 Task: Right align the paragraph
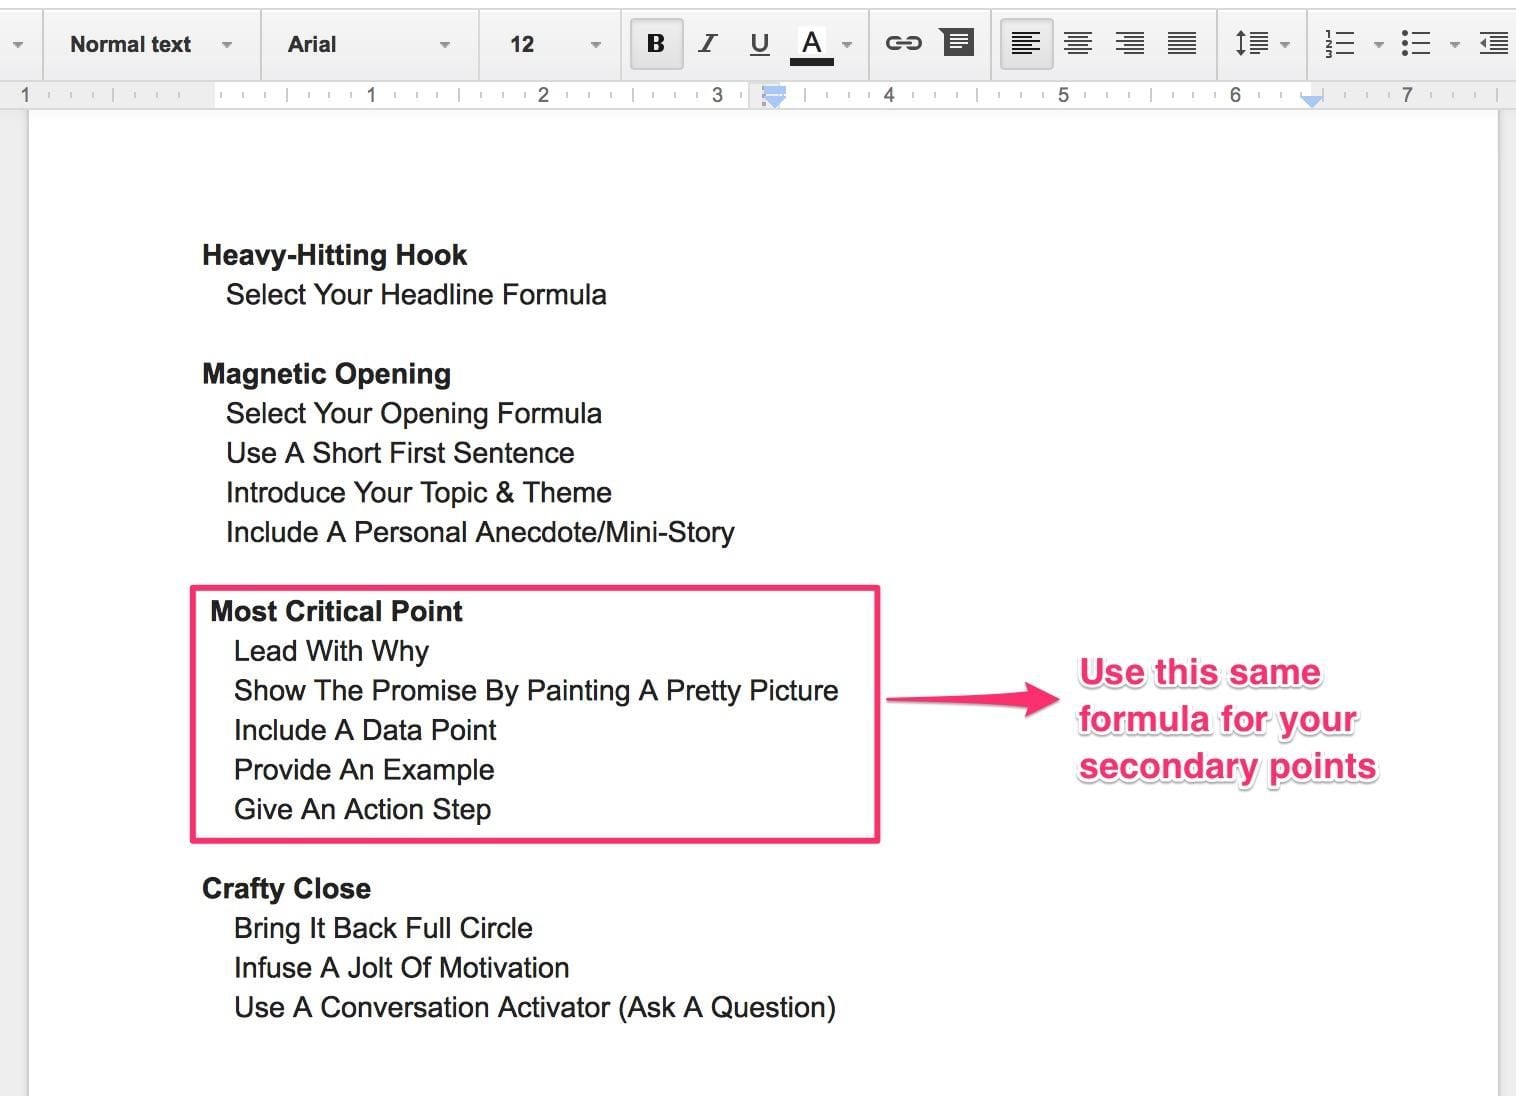[x=1130, y=43]
